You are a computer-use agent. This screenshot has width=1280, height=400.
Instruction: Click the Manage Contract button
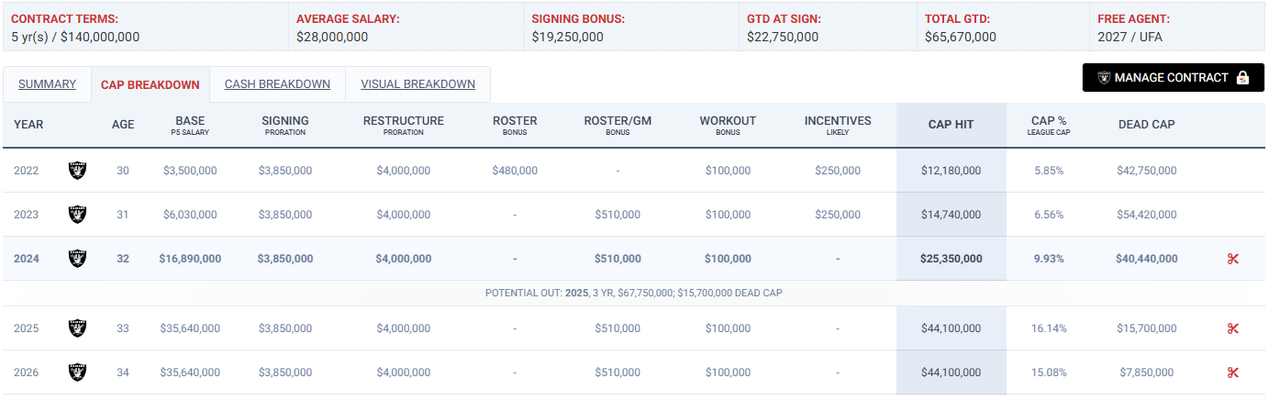pyautogui.click(x=1173, y=78)
